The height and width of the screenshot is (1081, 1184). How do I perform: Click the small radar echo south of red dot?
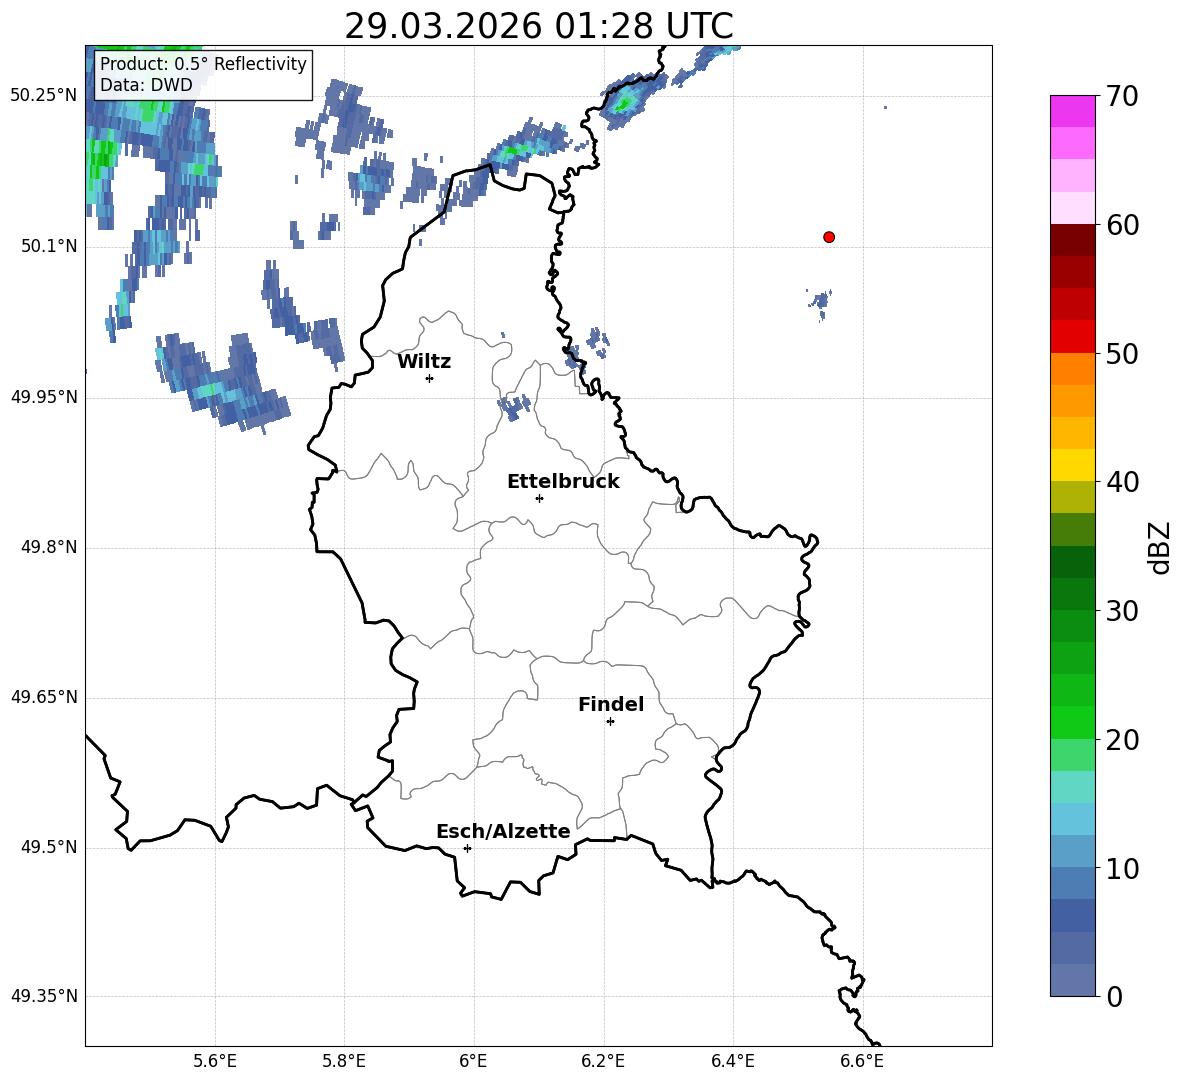click(821, 304)
